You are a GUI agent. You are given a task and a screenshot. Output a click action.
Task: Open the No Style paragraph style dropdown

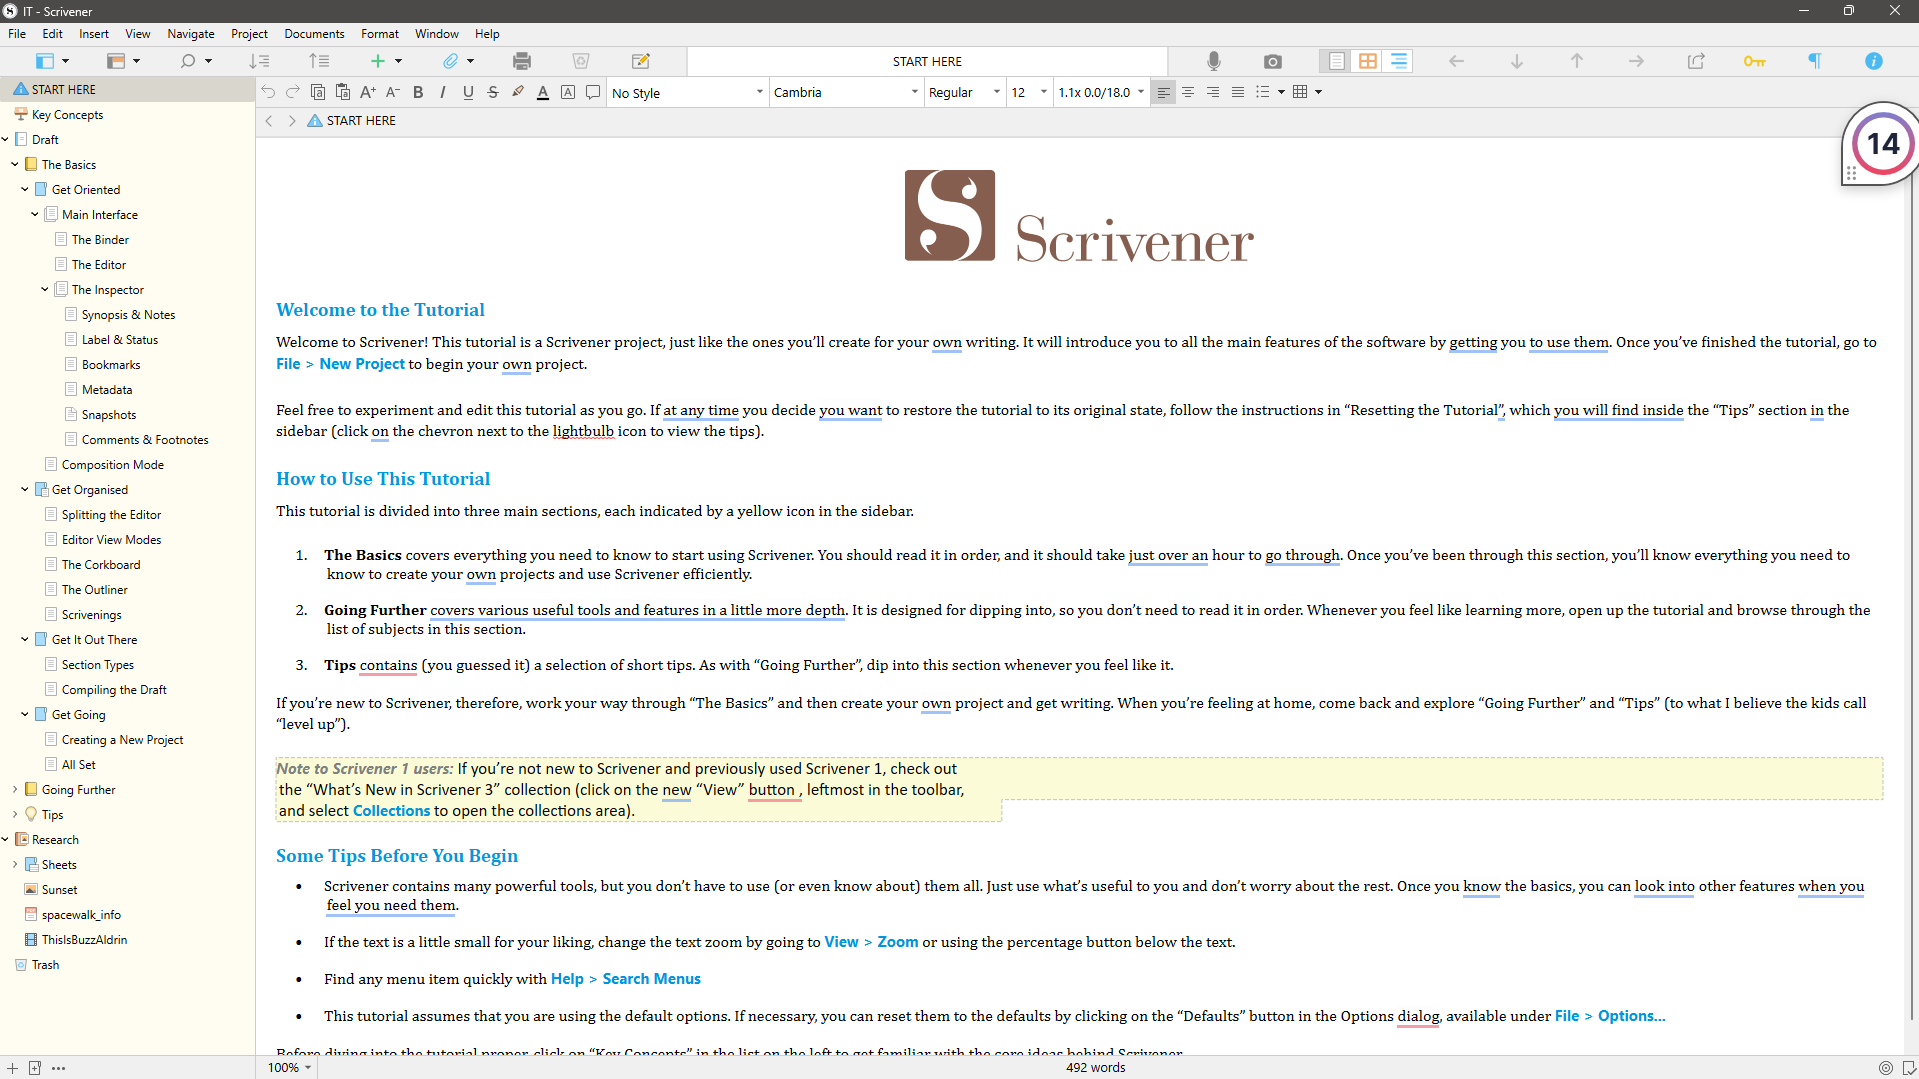687,92
